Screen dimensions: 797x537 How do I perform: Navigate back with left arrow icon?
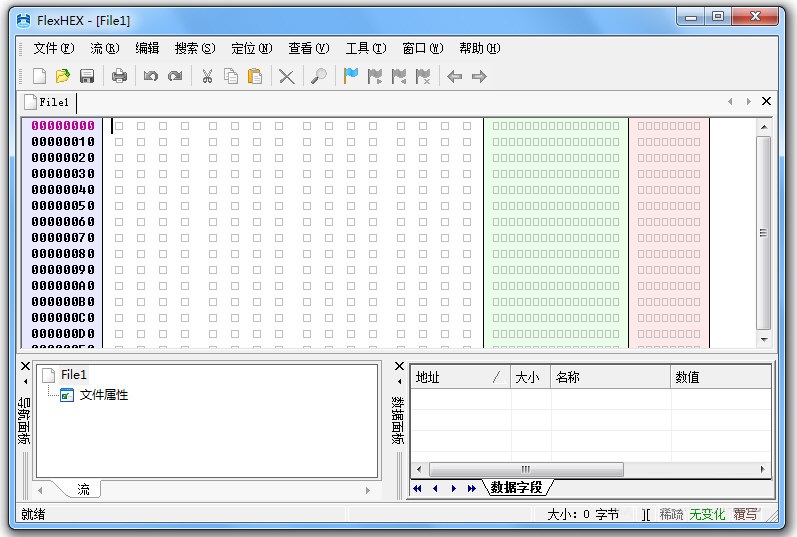[454, 76]
